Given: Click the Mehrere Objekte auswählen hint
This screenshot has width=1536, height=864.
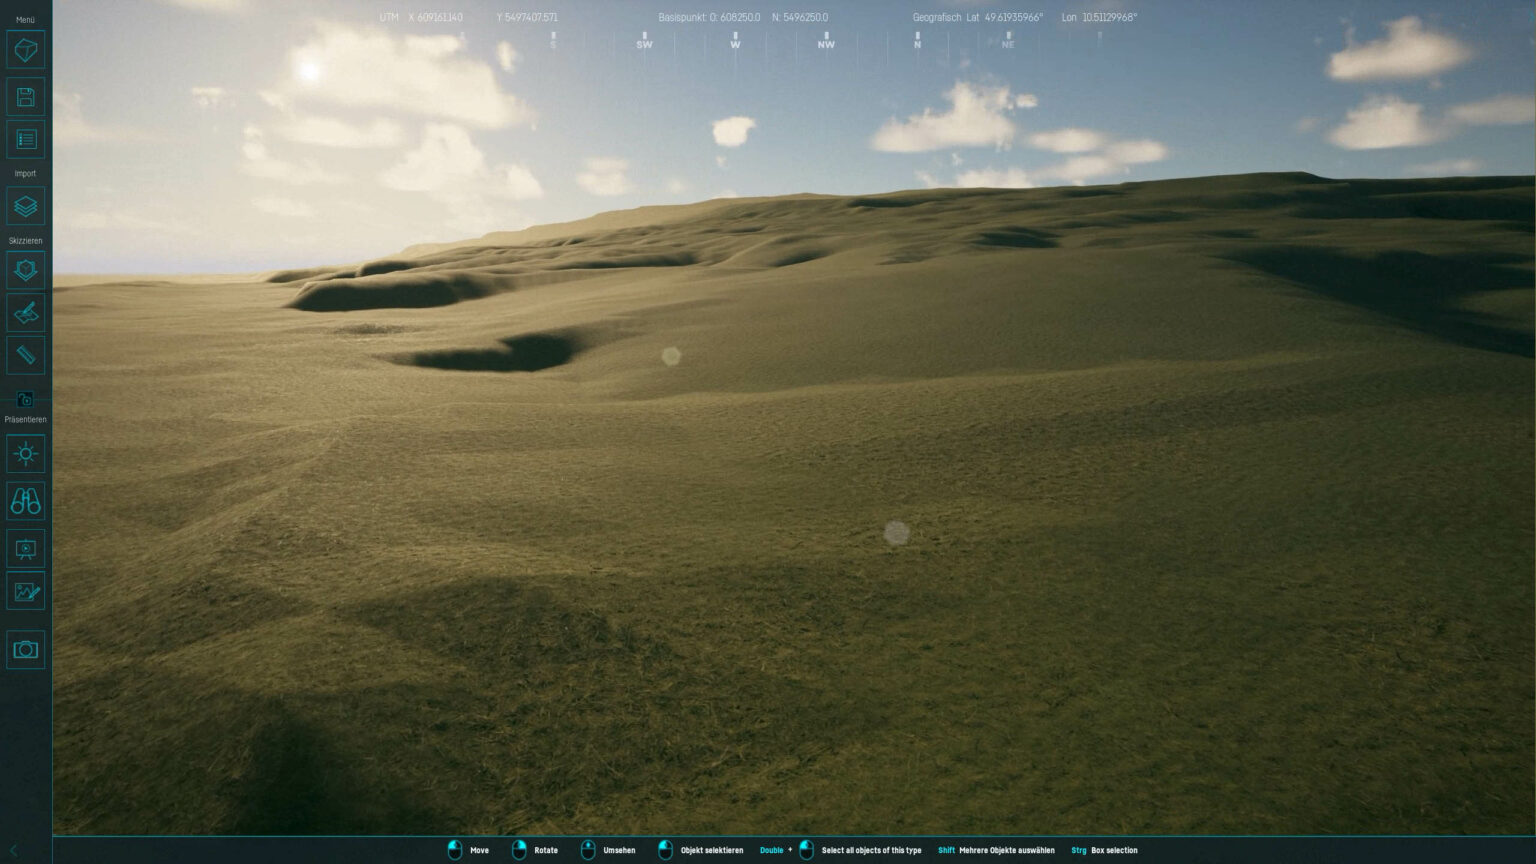Looking at the screenshot, I should coord(1007,851).
